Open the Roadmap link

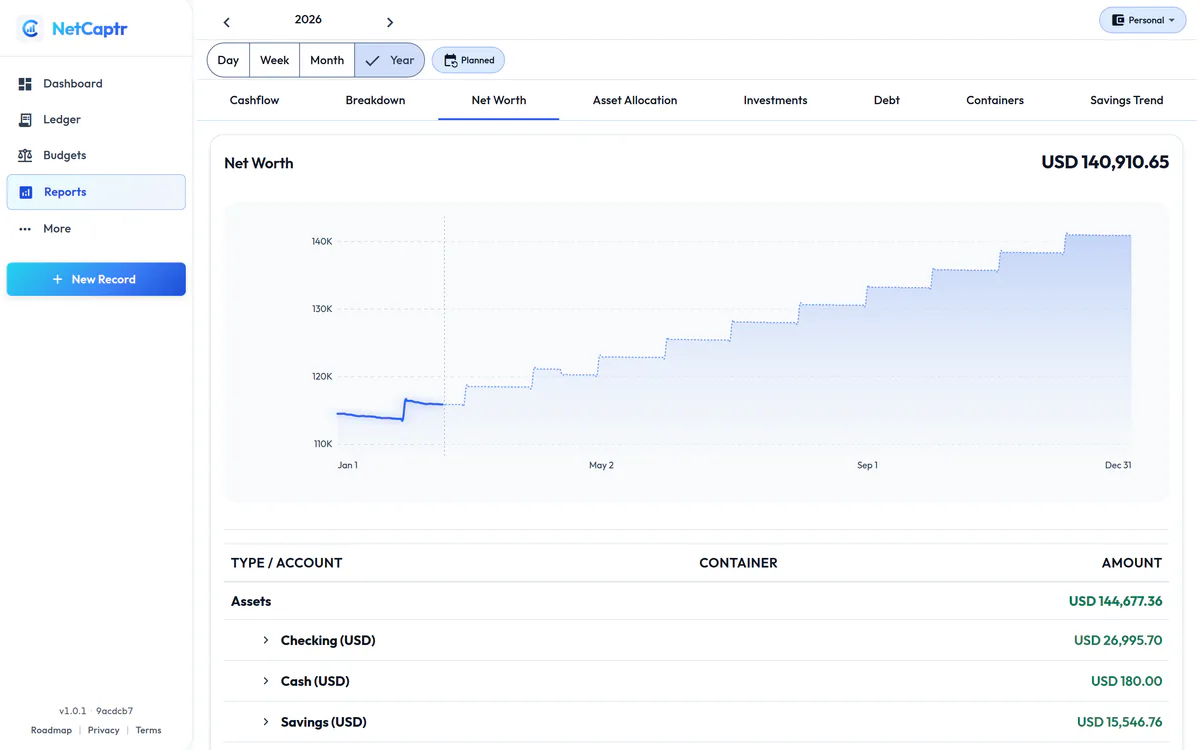(51, 730)
